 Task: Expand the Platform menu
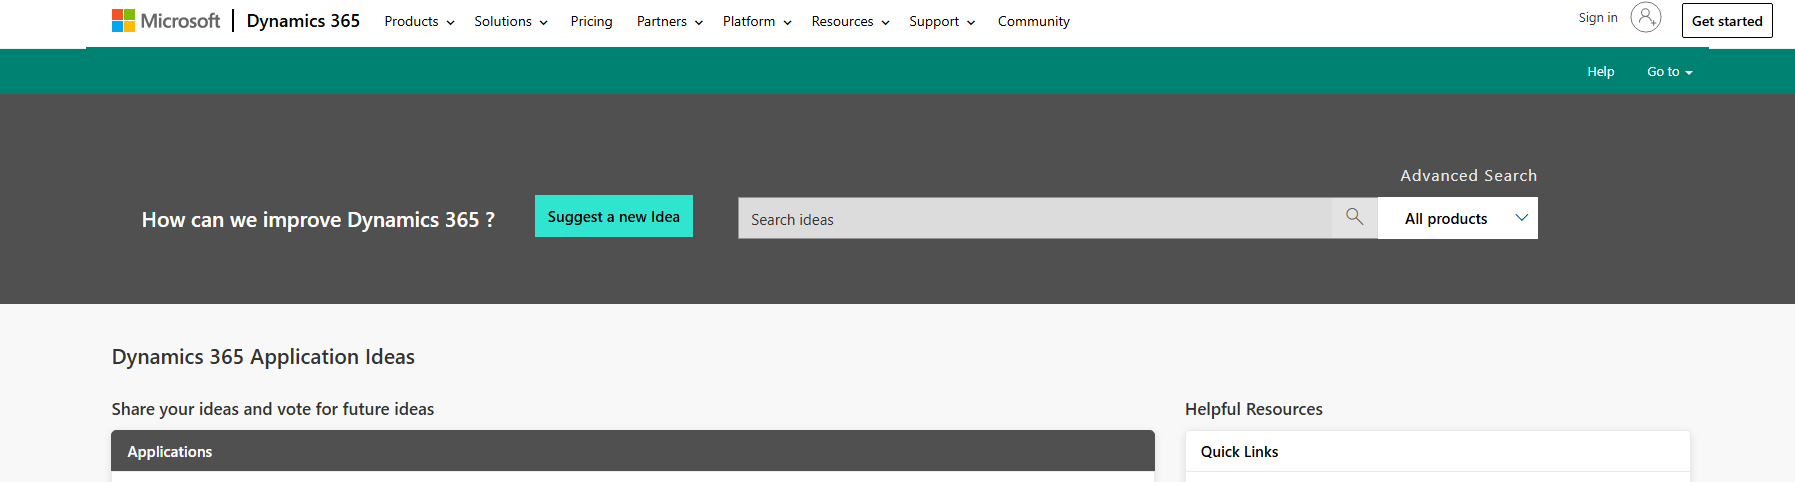click(757, 21)
